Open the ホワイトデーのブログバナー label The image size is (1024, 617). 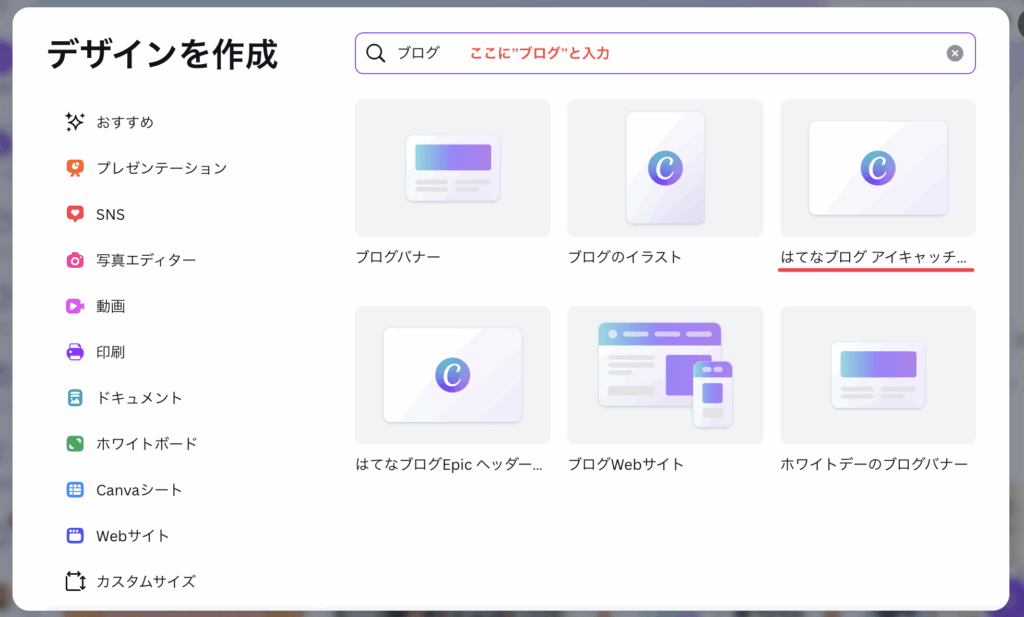pos(874,465)
